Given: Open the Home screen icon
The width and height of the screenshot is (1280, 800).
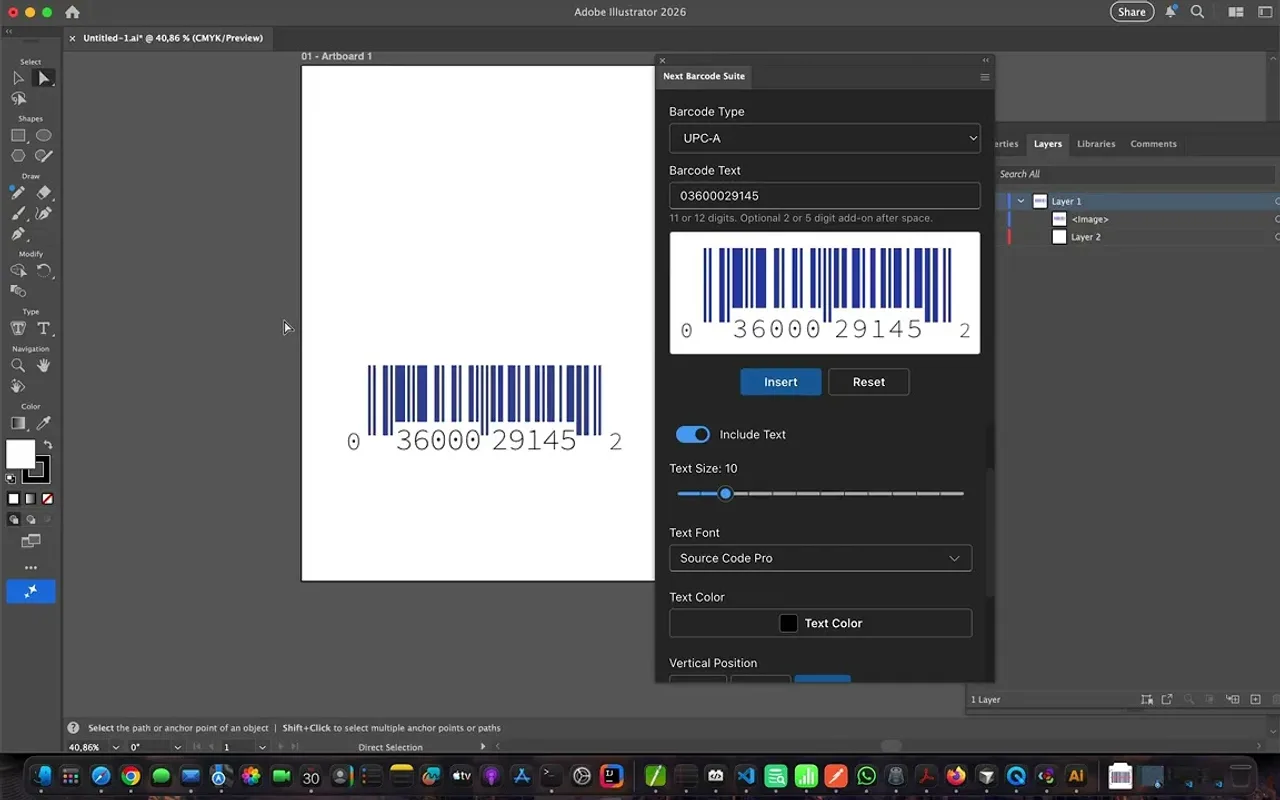Looking at the screenshot, I should 72,12.
